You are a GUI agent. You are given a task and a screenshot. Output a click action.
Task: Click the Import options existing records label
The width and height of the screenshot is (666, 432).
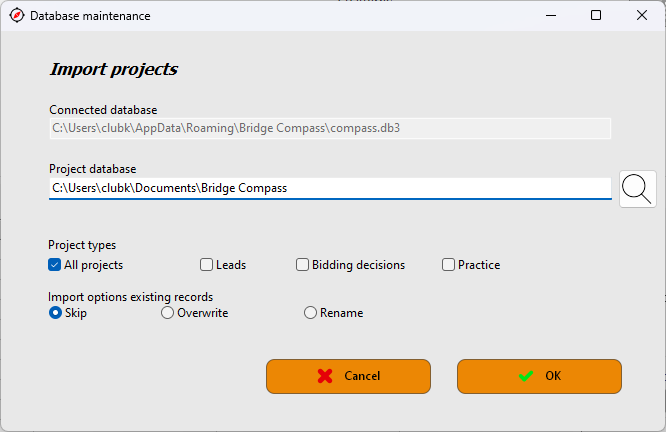[x=130, y=296]
